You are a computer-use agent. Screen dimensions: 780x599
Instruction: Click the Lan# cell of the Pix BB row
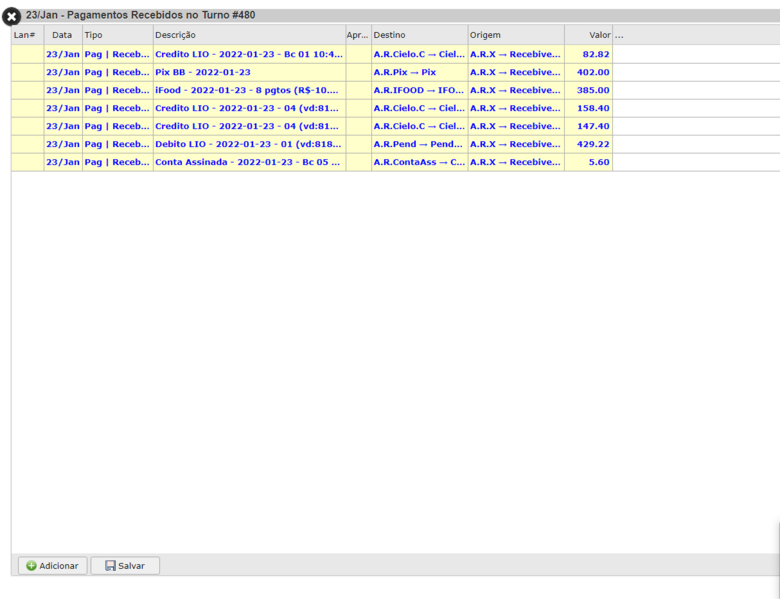pyautogui.click(x=28, y=72)
